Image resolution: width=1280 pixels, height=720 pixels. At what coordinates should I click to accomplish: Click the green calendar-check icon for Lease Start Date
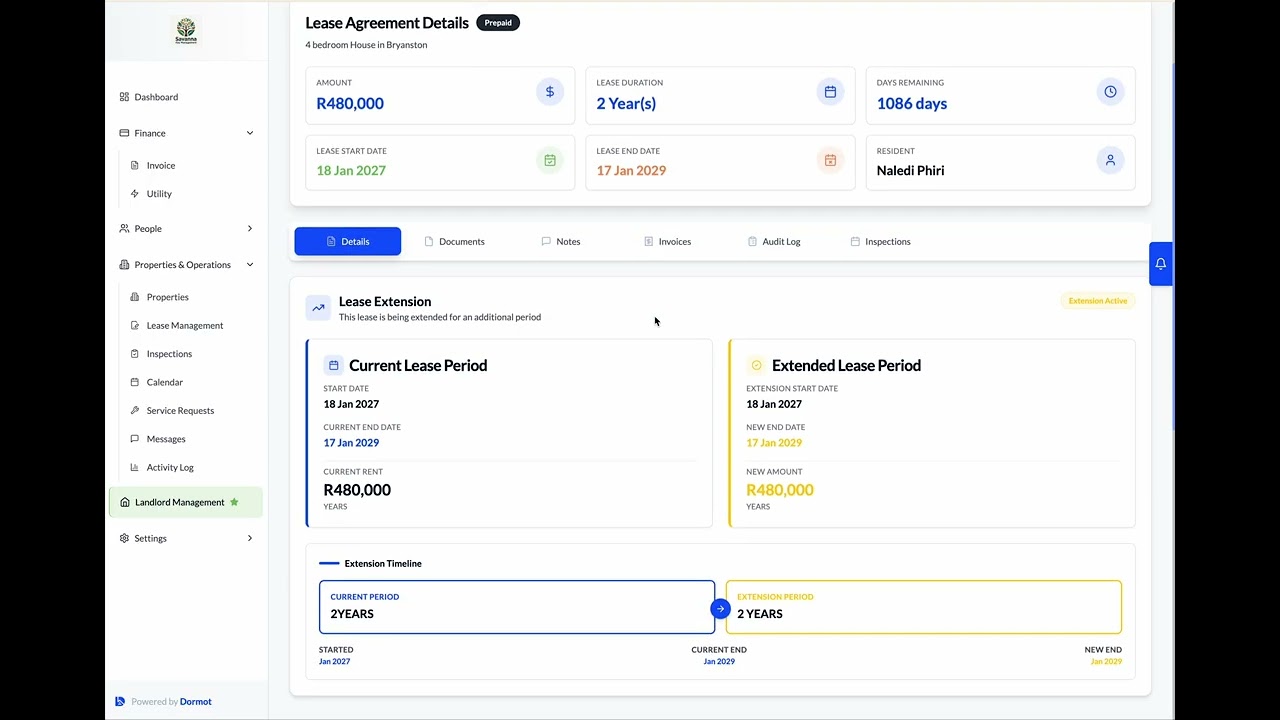(550, 160)
